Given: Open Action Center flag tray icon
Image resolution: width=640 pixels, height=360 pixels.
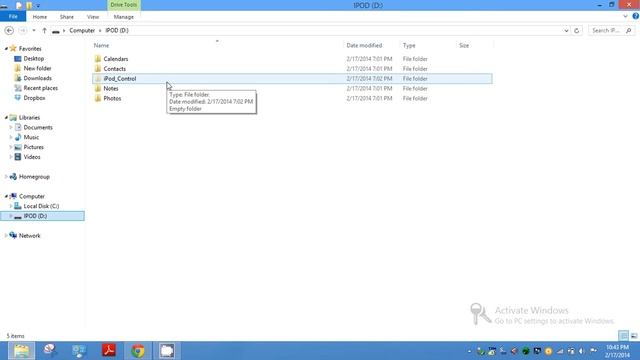Looking at the screenshot, I should (x=593, y=351).
